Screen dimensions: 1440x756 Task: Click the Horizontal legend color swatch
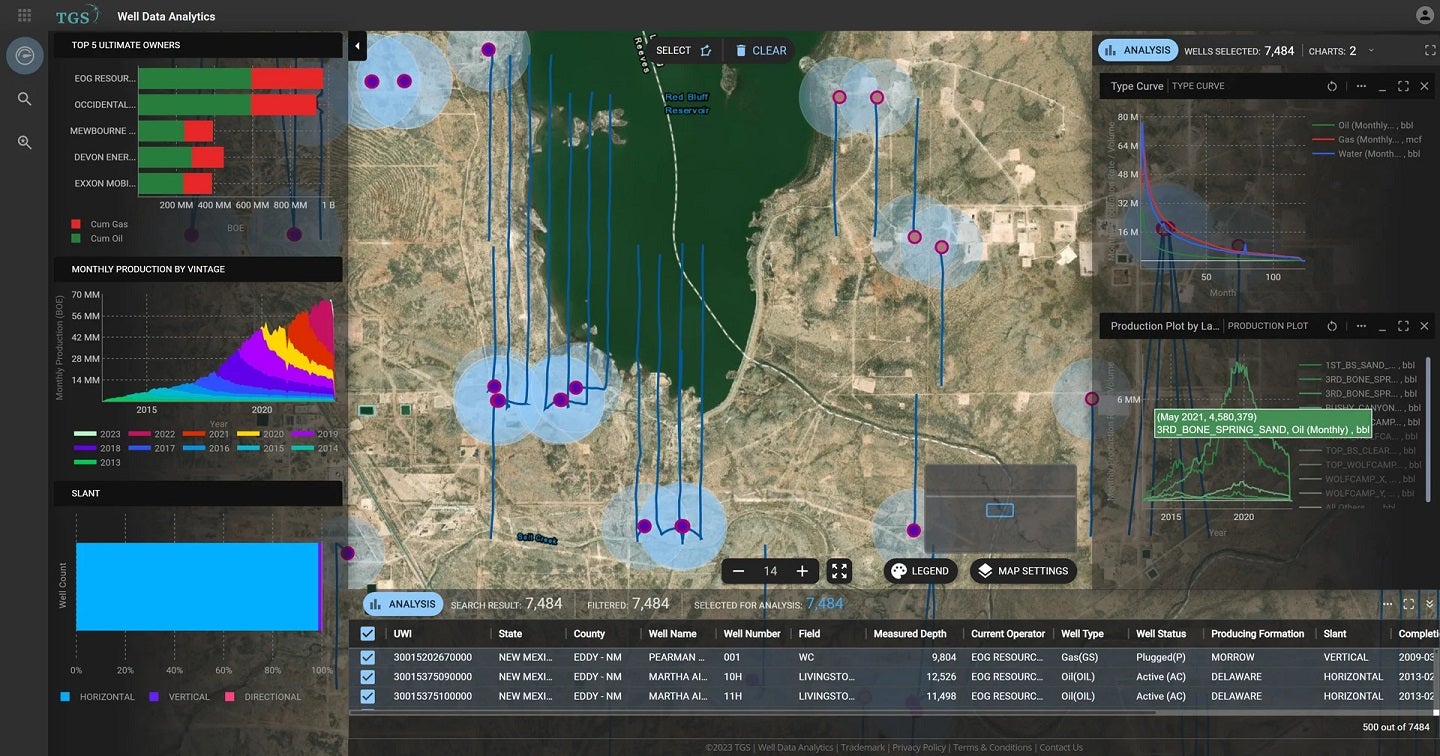pyautogui.click(x=65, y=697)
